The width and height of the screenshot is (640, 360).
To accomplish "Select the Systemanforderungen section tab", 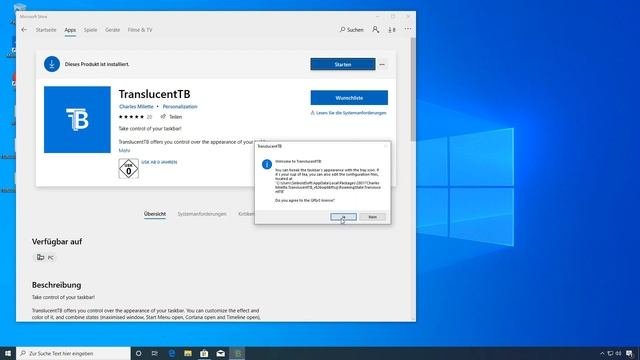I will [x=202, y=214].
